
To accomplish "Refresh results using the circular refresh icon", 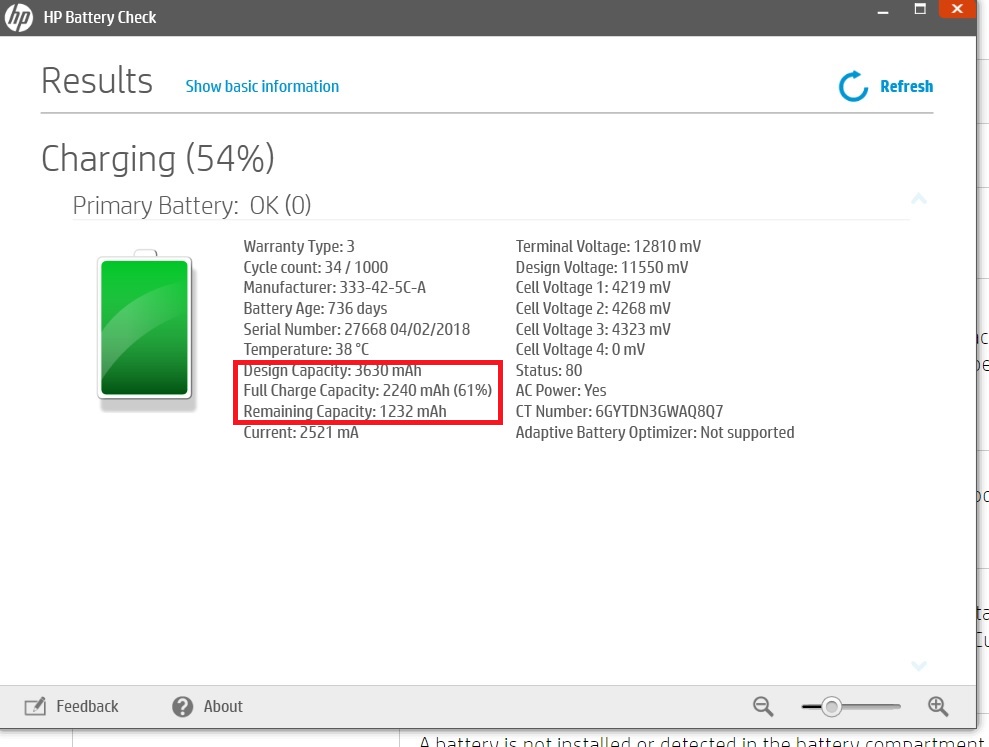I will click(x=851, y=86).
